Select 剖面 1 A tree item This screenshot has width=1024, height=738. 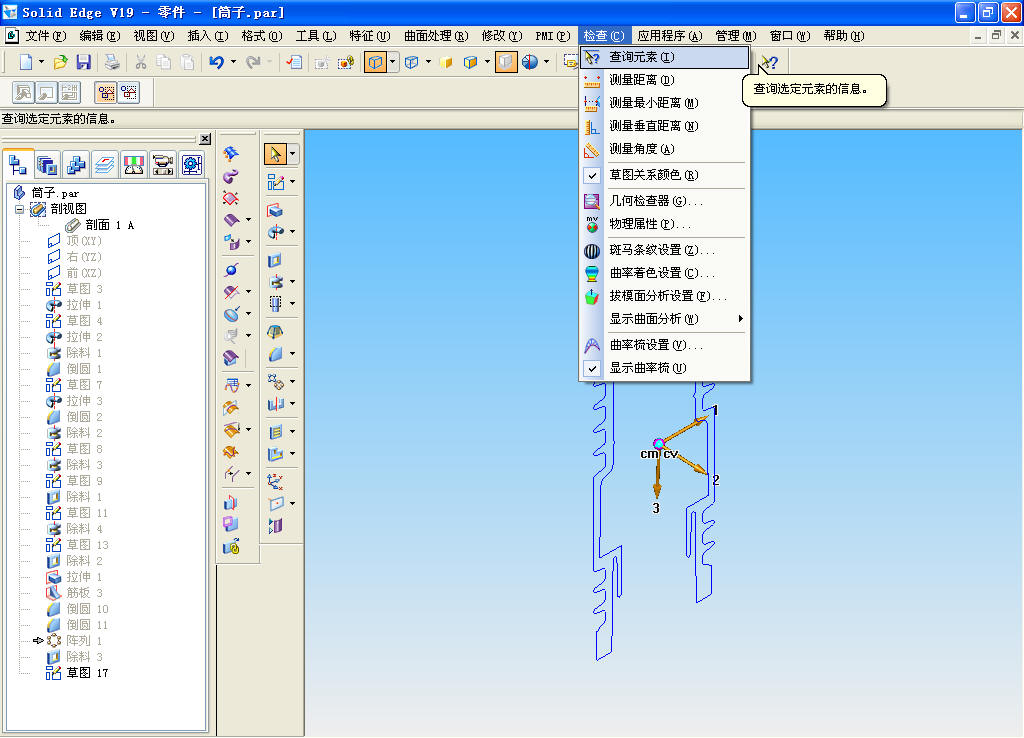(x=110, y=225)
